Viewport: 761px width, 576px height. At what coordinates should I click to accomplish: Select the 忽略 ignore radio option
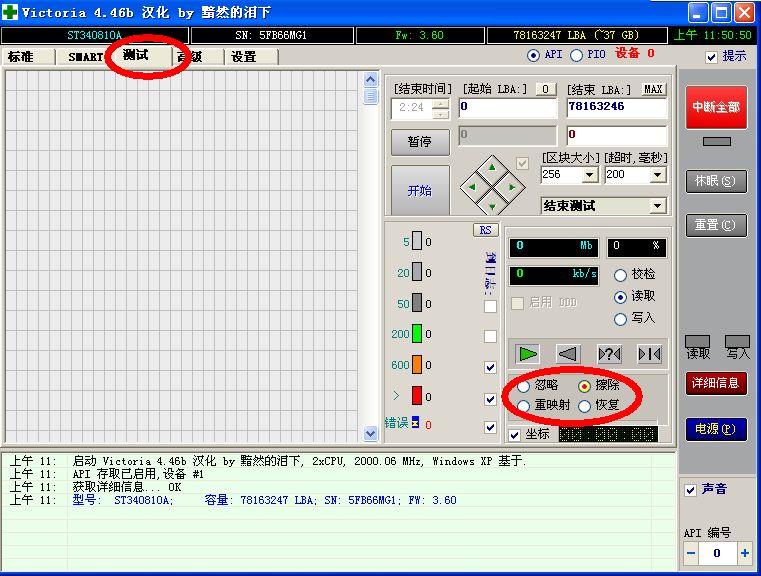coord(524,386)
